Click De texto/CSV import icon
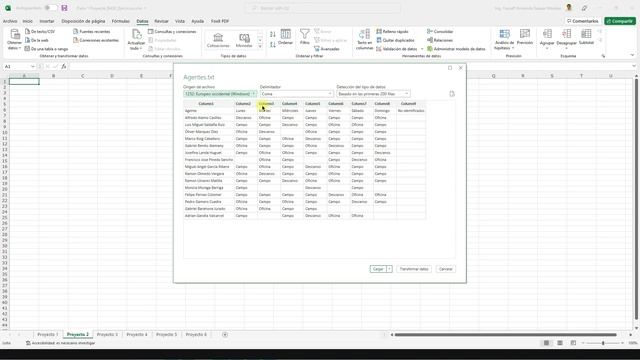Screen dimensions: 640x360 [28, 31]
